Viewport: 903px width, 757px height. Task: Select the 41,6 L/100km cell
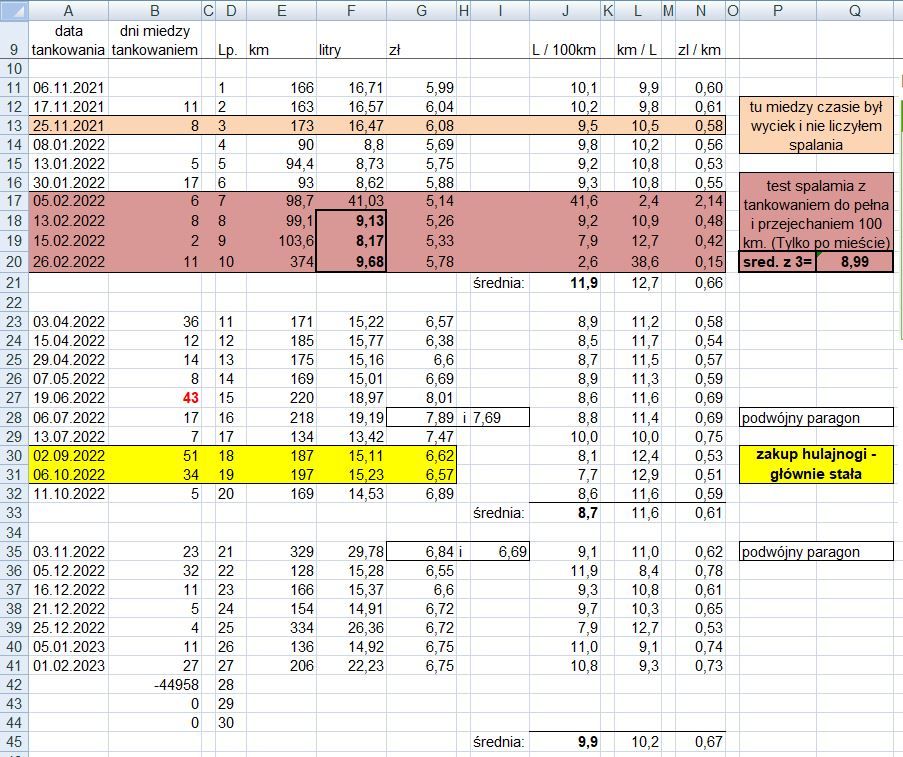[x=565, y=201]
